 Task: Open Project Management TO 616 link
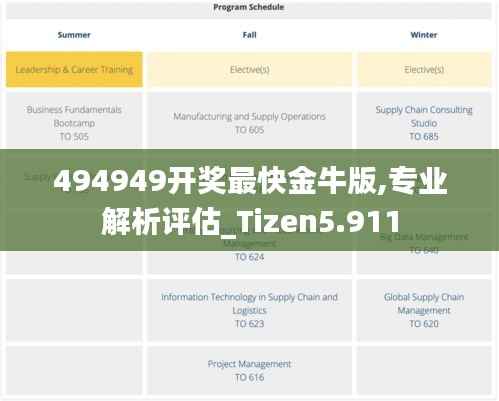tap(250, 370)
